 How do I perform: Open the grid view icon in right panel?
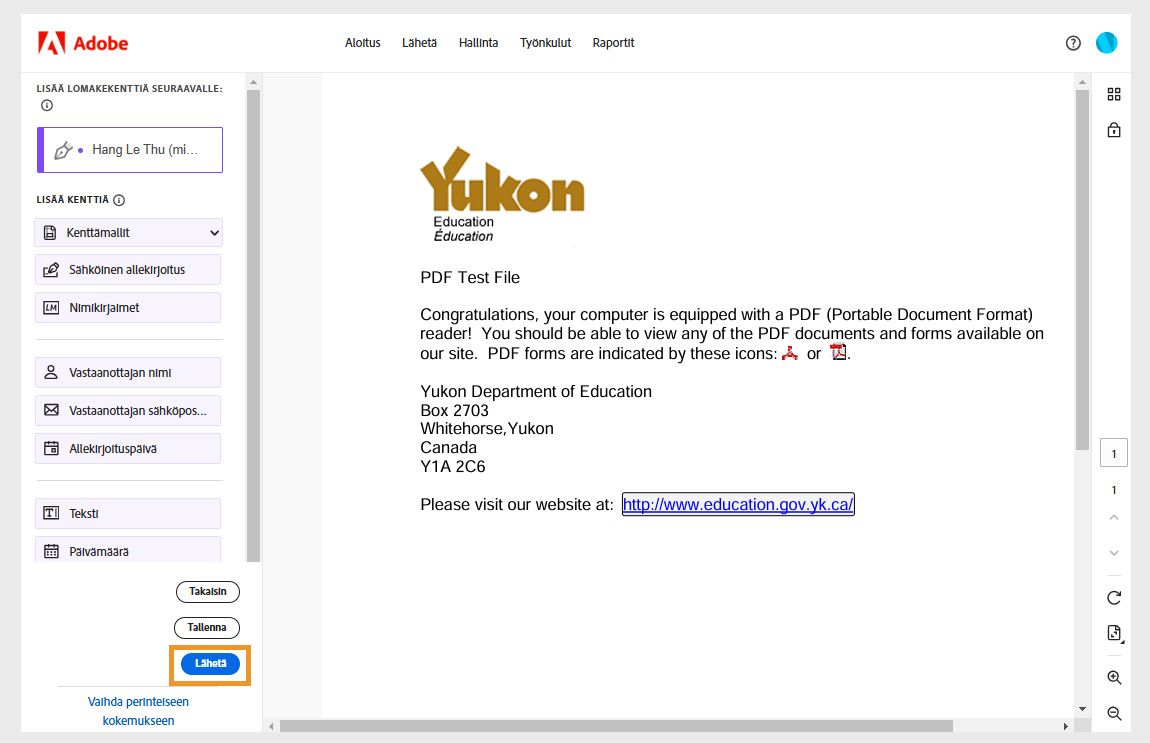pos(1114,94)
